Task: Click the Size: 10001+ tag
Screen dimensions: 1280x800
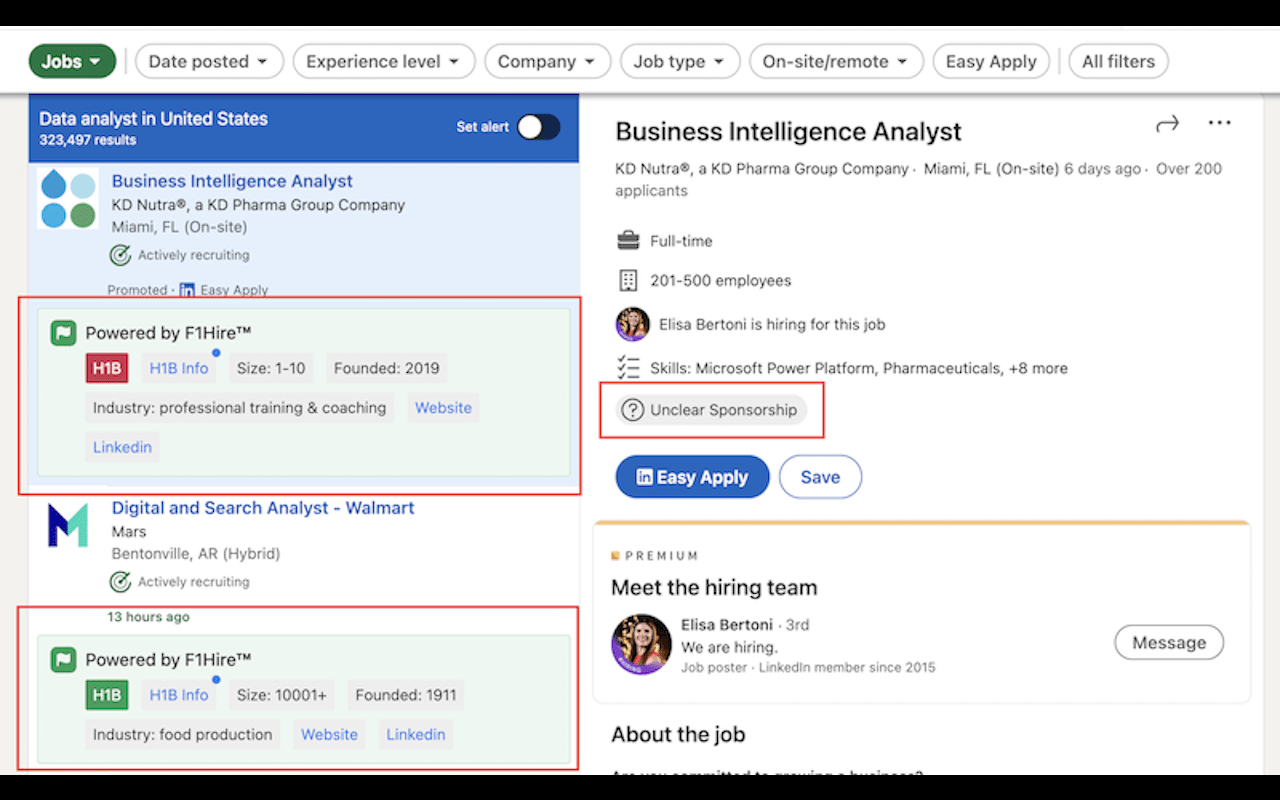Action: click(x=282, y=695)
